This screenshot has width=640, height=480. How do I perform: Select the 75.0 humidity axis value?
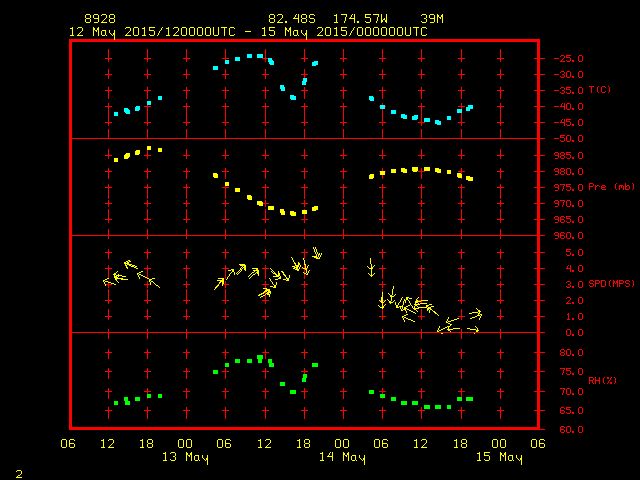pos(571,372)
